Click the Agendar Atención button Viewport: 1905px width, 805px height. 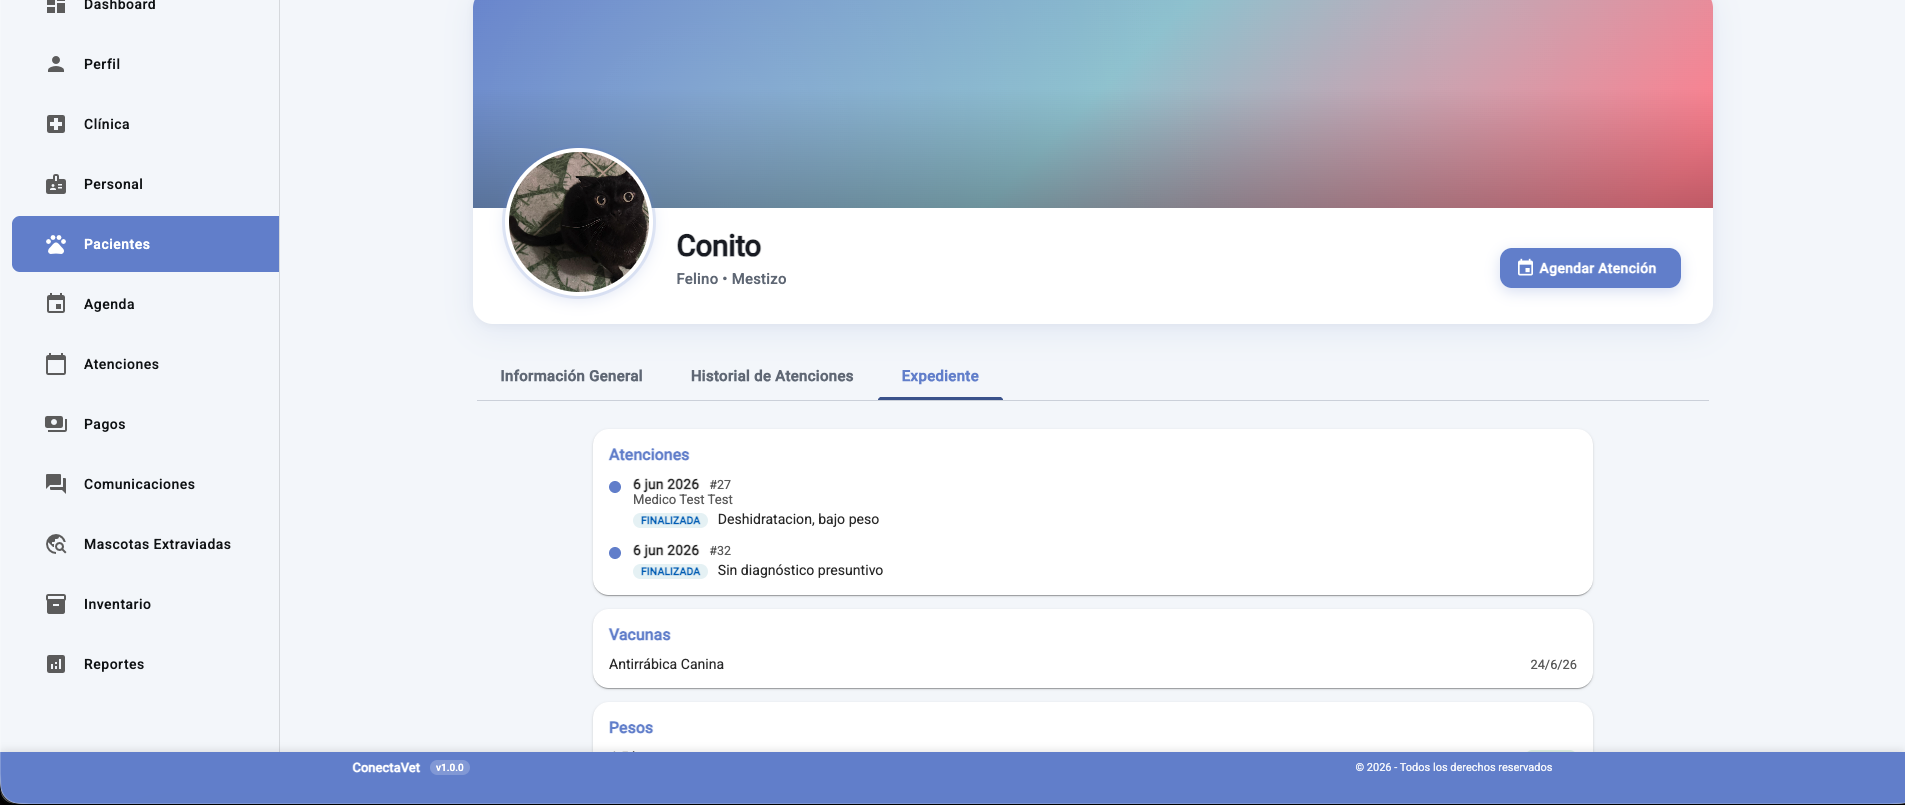[x=1590, y=268]
